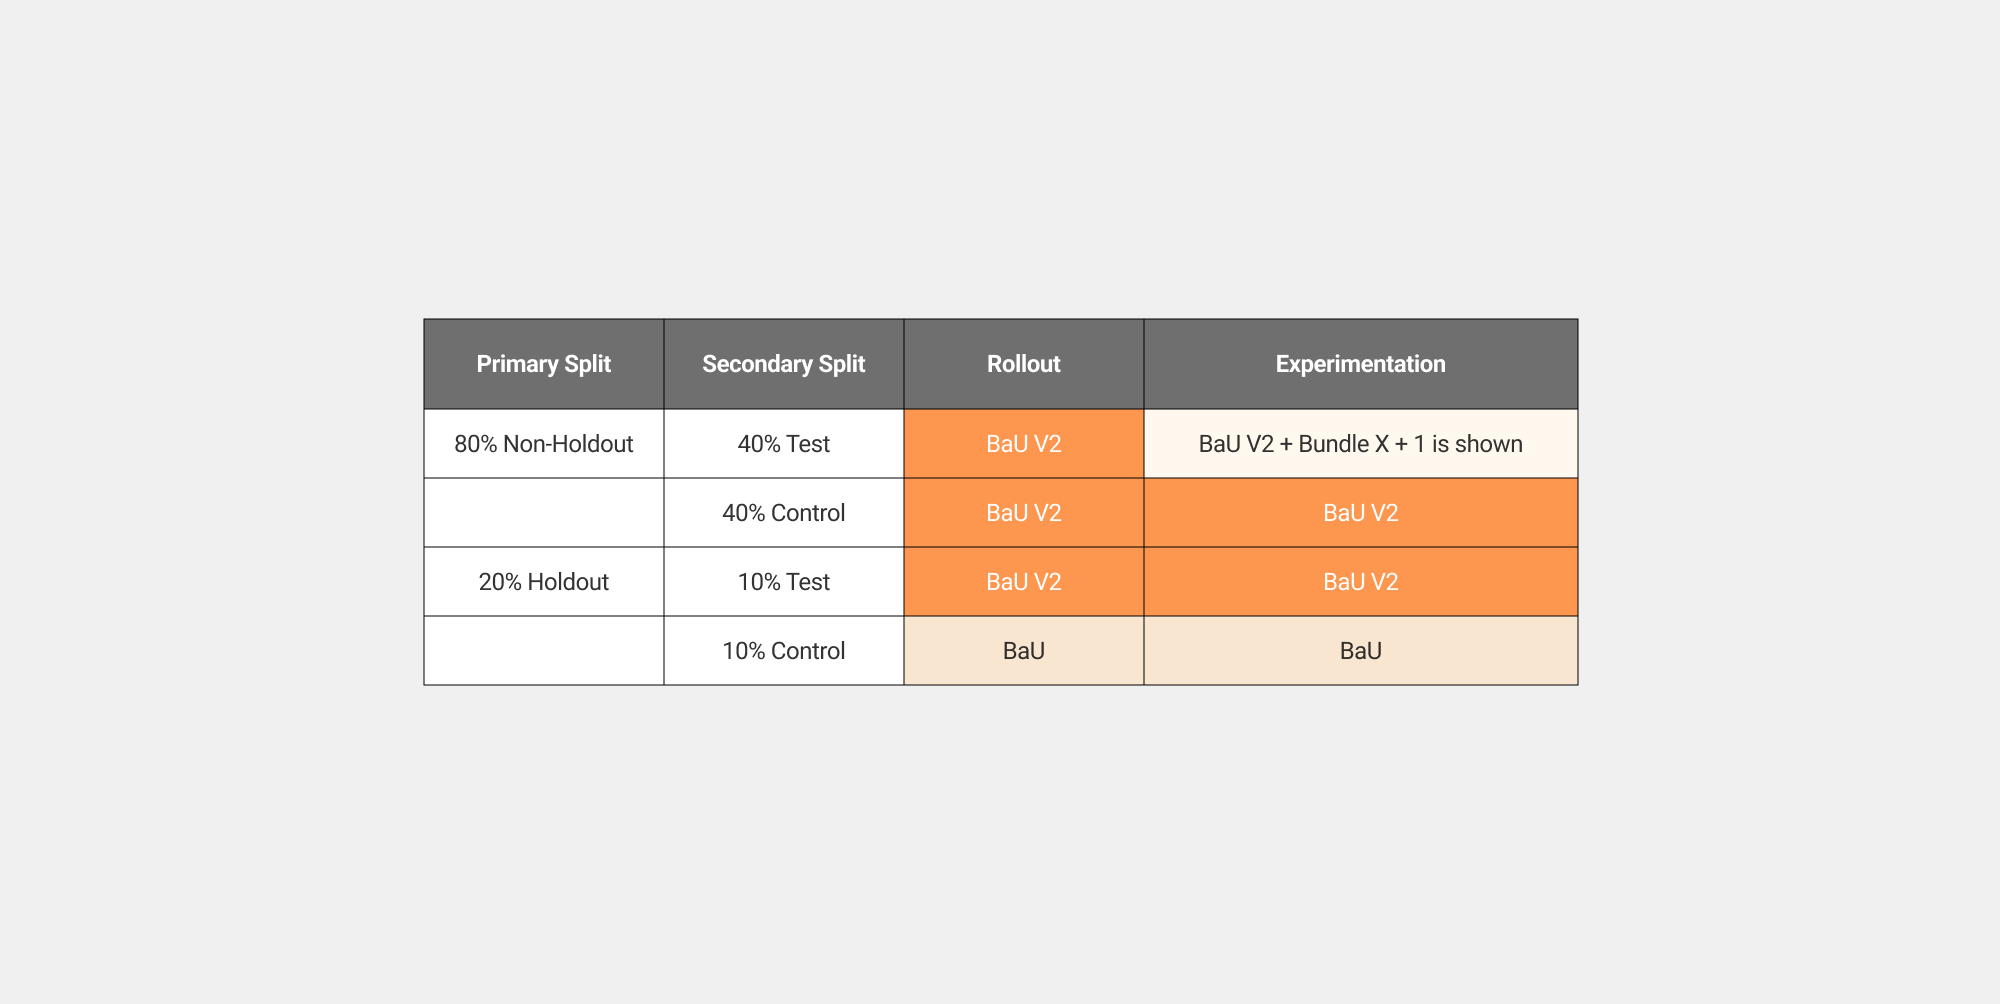Click the 10% Control cell
The image size is (2000, 1004).
click(x=783, y=651)
